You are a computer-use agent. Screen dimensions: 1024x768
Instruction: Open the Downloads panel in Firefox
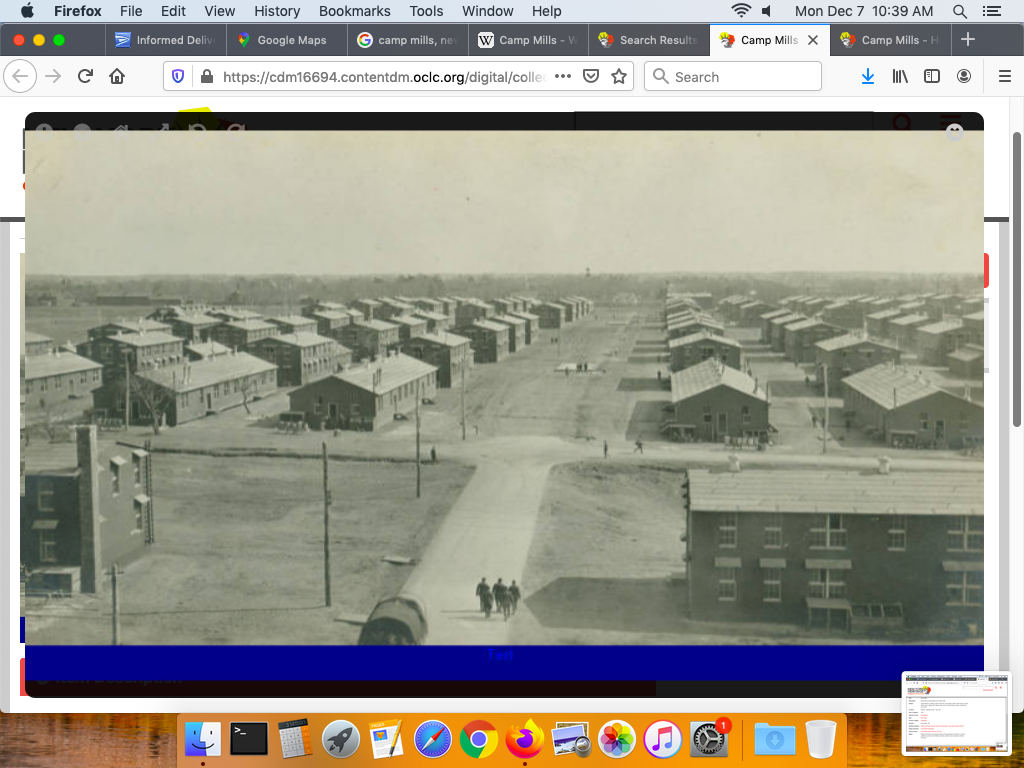(868, 77)
